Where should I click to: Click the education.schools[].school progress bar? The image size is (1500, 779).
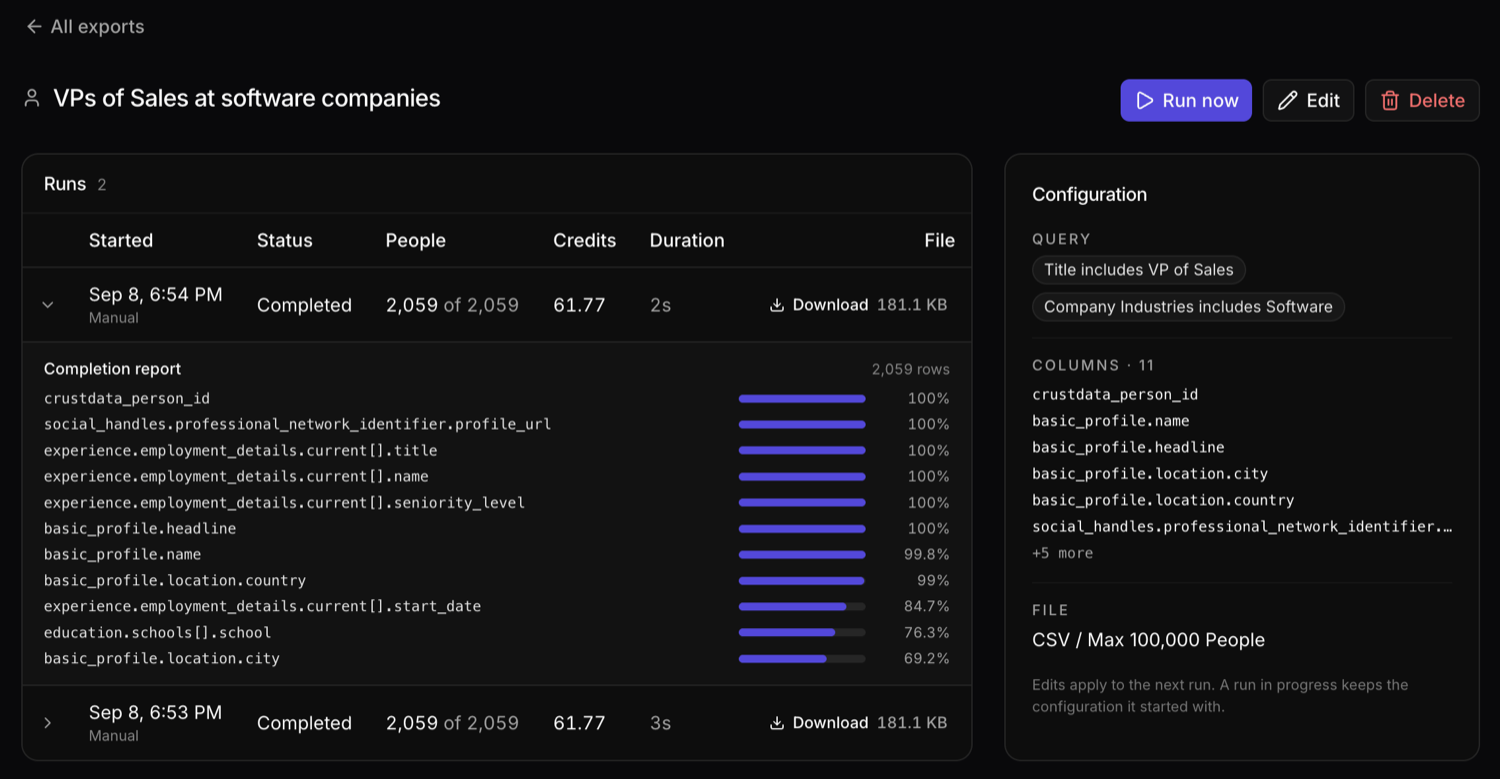tap(802, 632)
